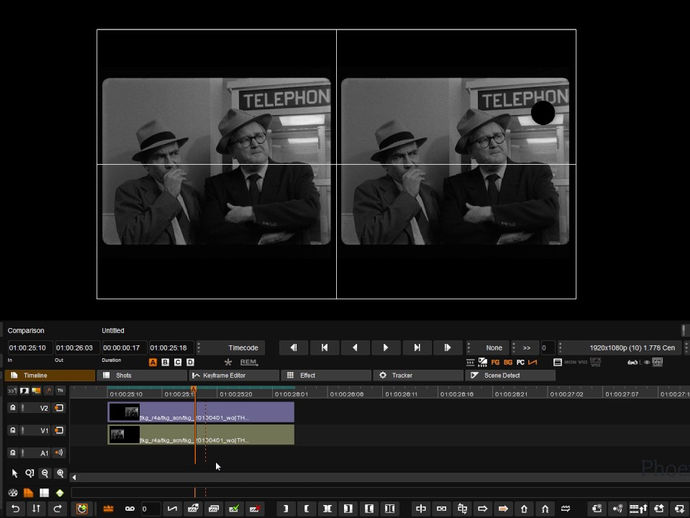Click the outlined up arrow icon
Viewport: 690px width, 518px height.
[524, 509]
